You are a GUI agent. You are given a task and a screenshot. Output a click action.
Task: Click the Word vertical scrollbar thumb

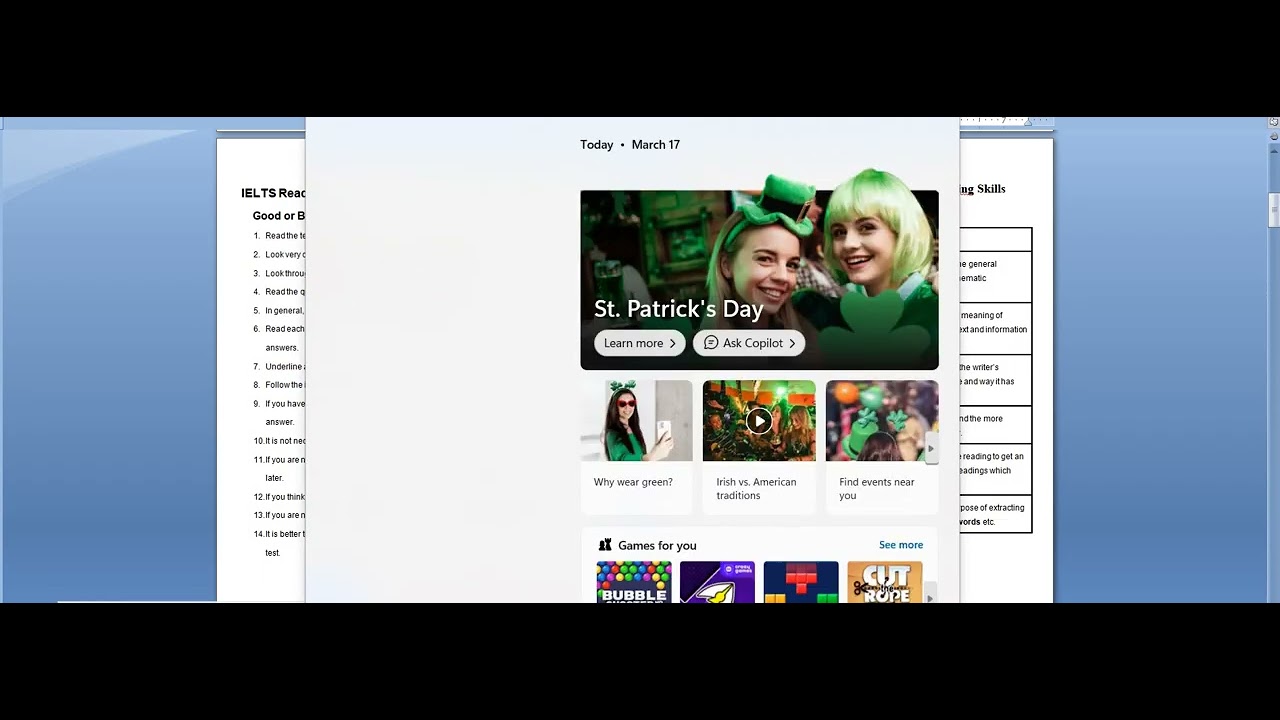1274,210
